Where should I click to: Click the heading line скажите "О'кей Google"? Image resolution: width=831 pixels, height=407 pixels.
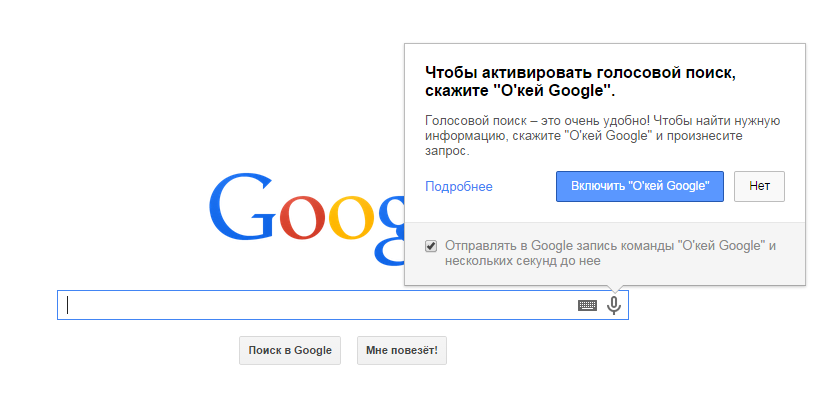pyautogui.click(x=520, y=91)
